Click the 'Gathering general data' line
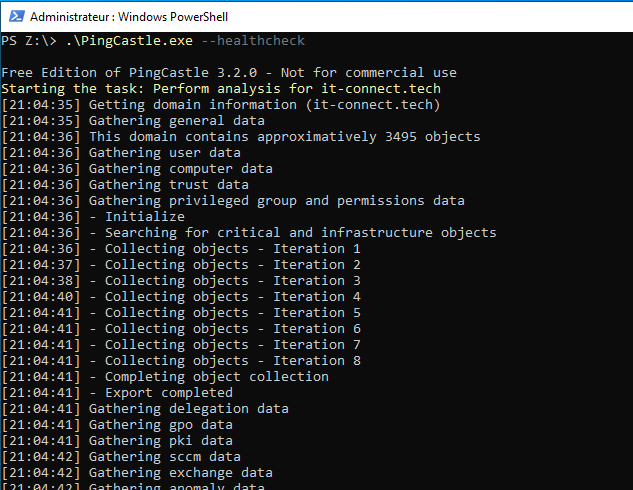The width and height of the screenshot is (633, 490). pyautogui.click(x=176, y=121)
